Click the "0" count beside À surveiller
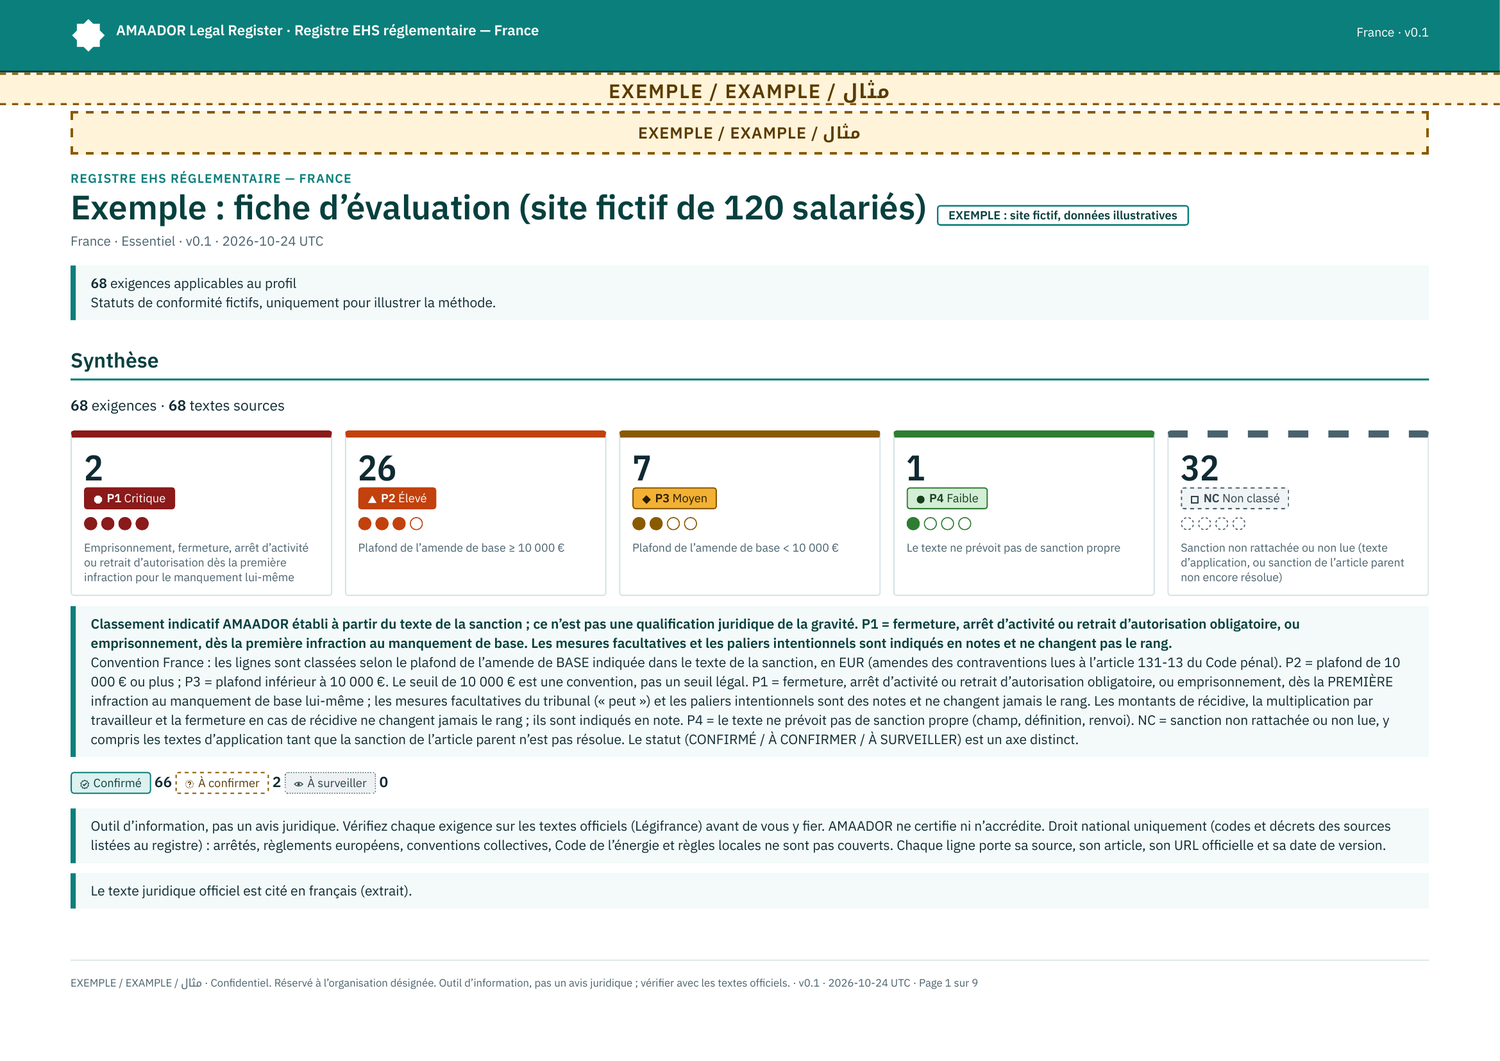 (x=384, y=783)
